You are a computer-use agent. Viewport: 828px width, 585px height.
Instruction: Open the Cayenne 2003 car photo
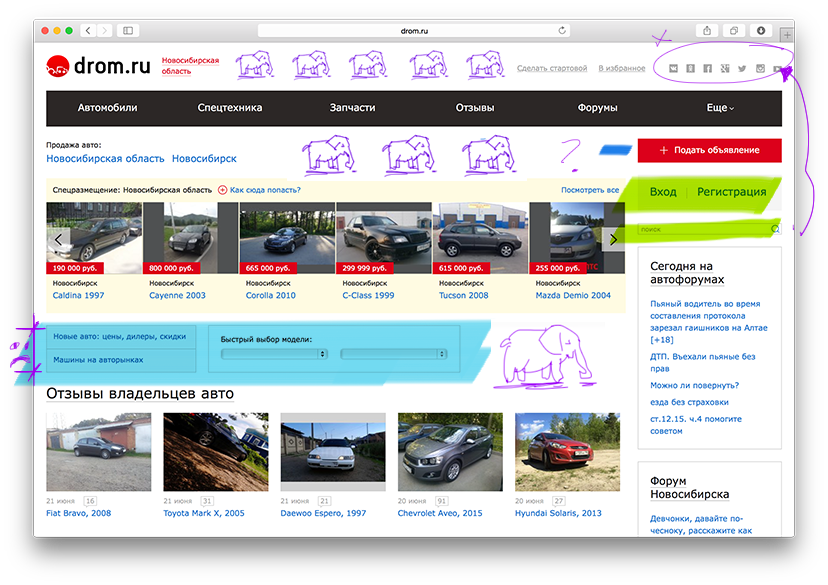(191, 238)
